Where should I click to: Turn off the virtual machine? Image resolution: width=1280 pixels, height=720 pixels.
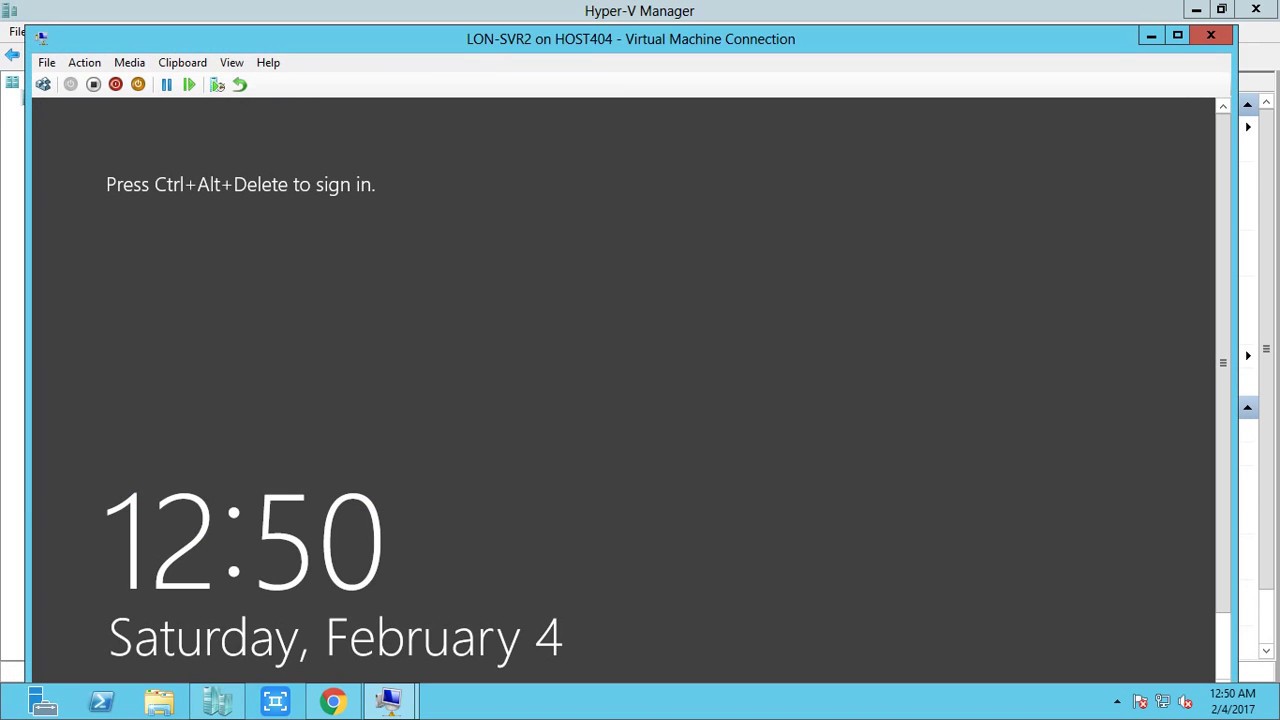coord(93,85)
